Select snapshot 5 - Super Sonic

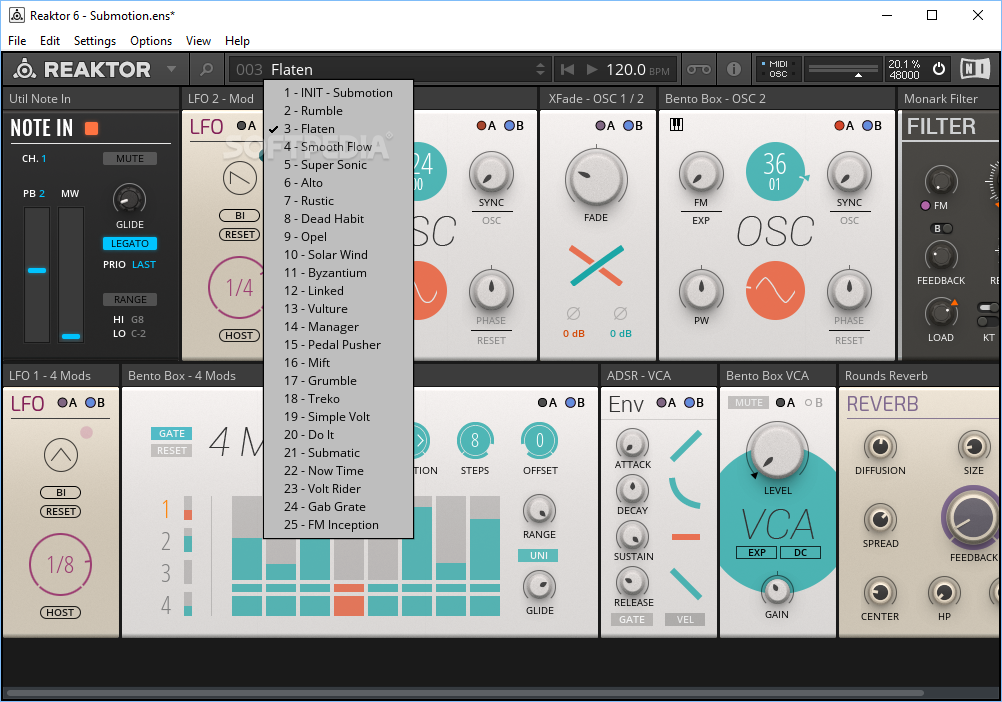pos(339,165)
